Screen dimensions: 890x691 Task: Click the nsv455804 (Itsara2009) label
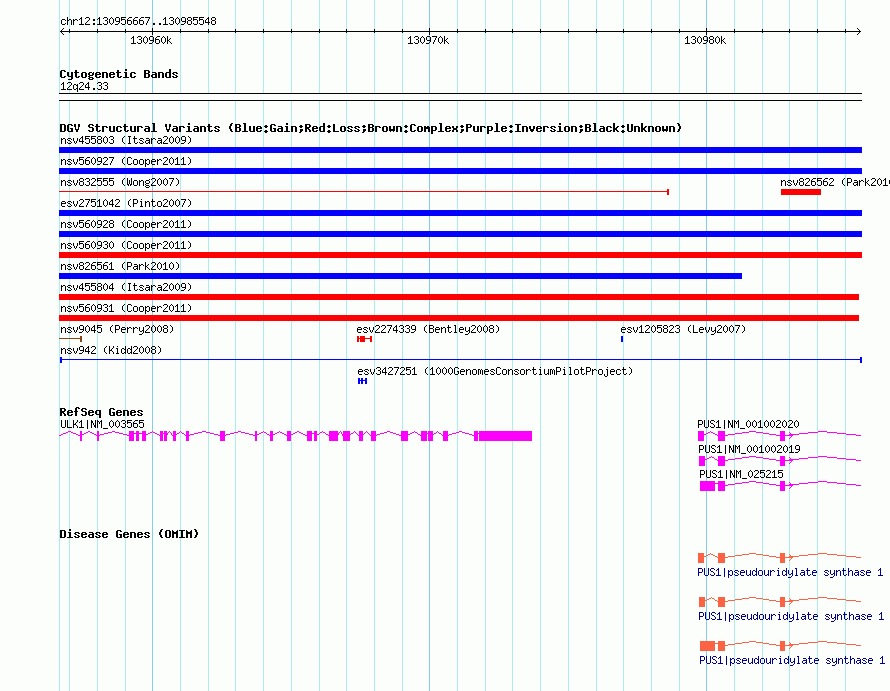(x=126, y=287)
